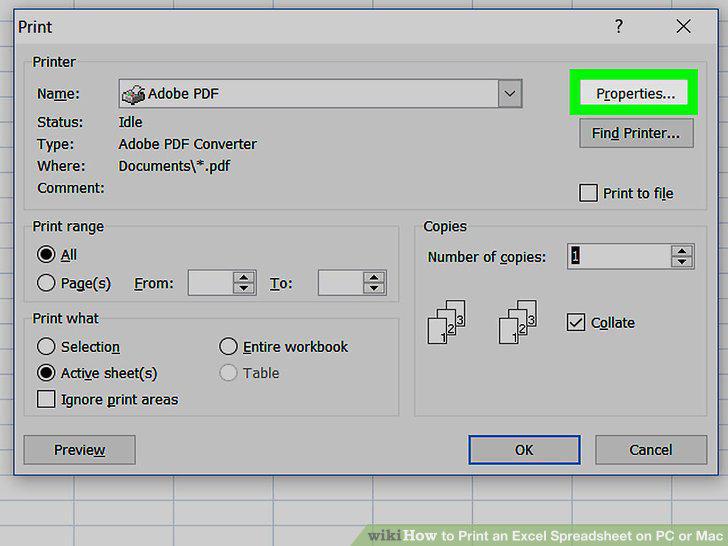Choose the Page(s) print range option

[x=46, y=283]
